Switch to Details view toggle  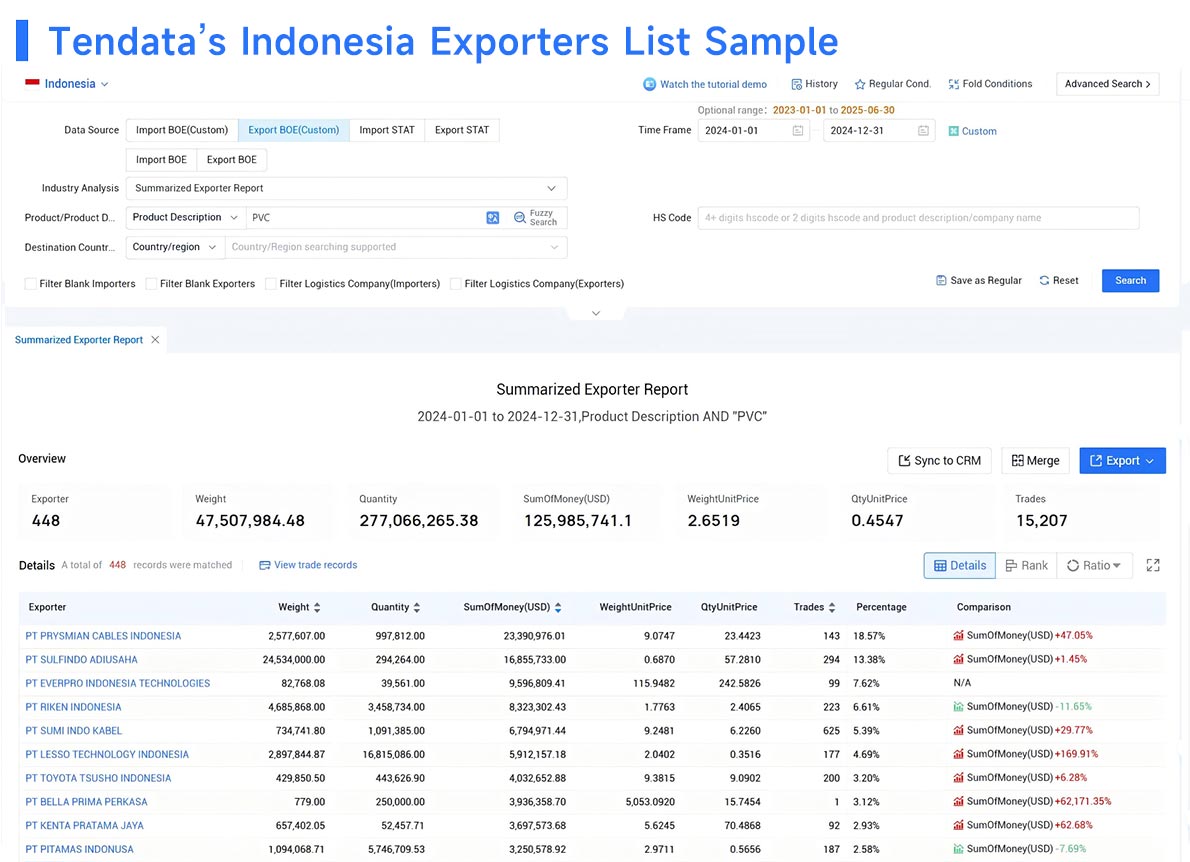[959, 565]
